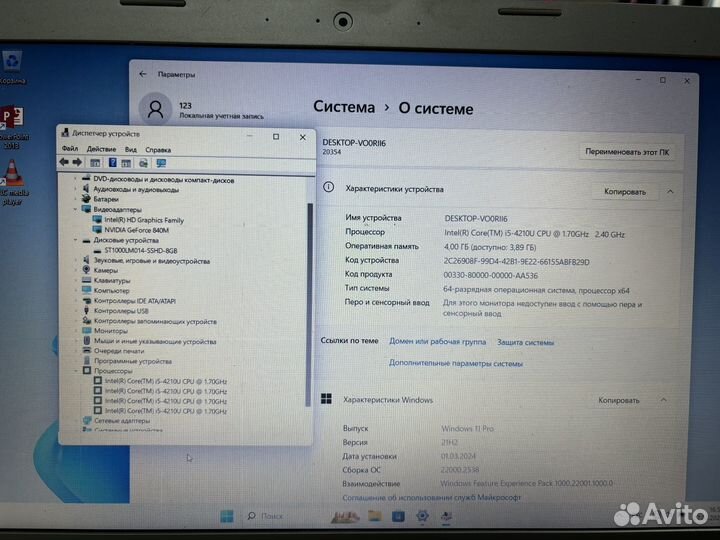Collapse the Характеристики Windows section chevron

pos(664,400)
